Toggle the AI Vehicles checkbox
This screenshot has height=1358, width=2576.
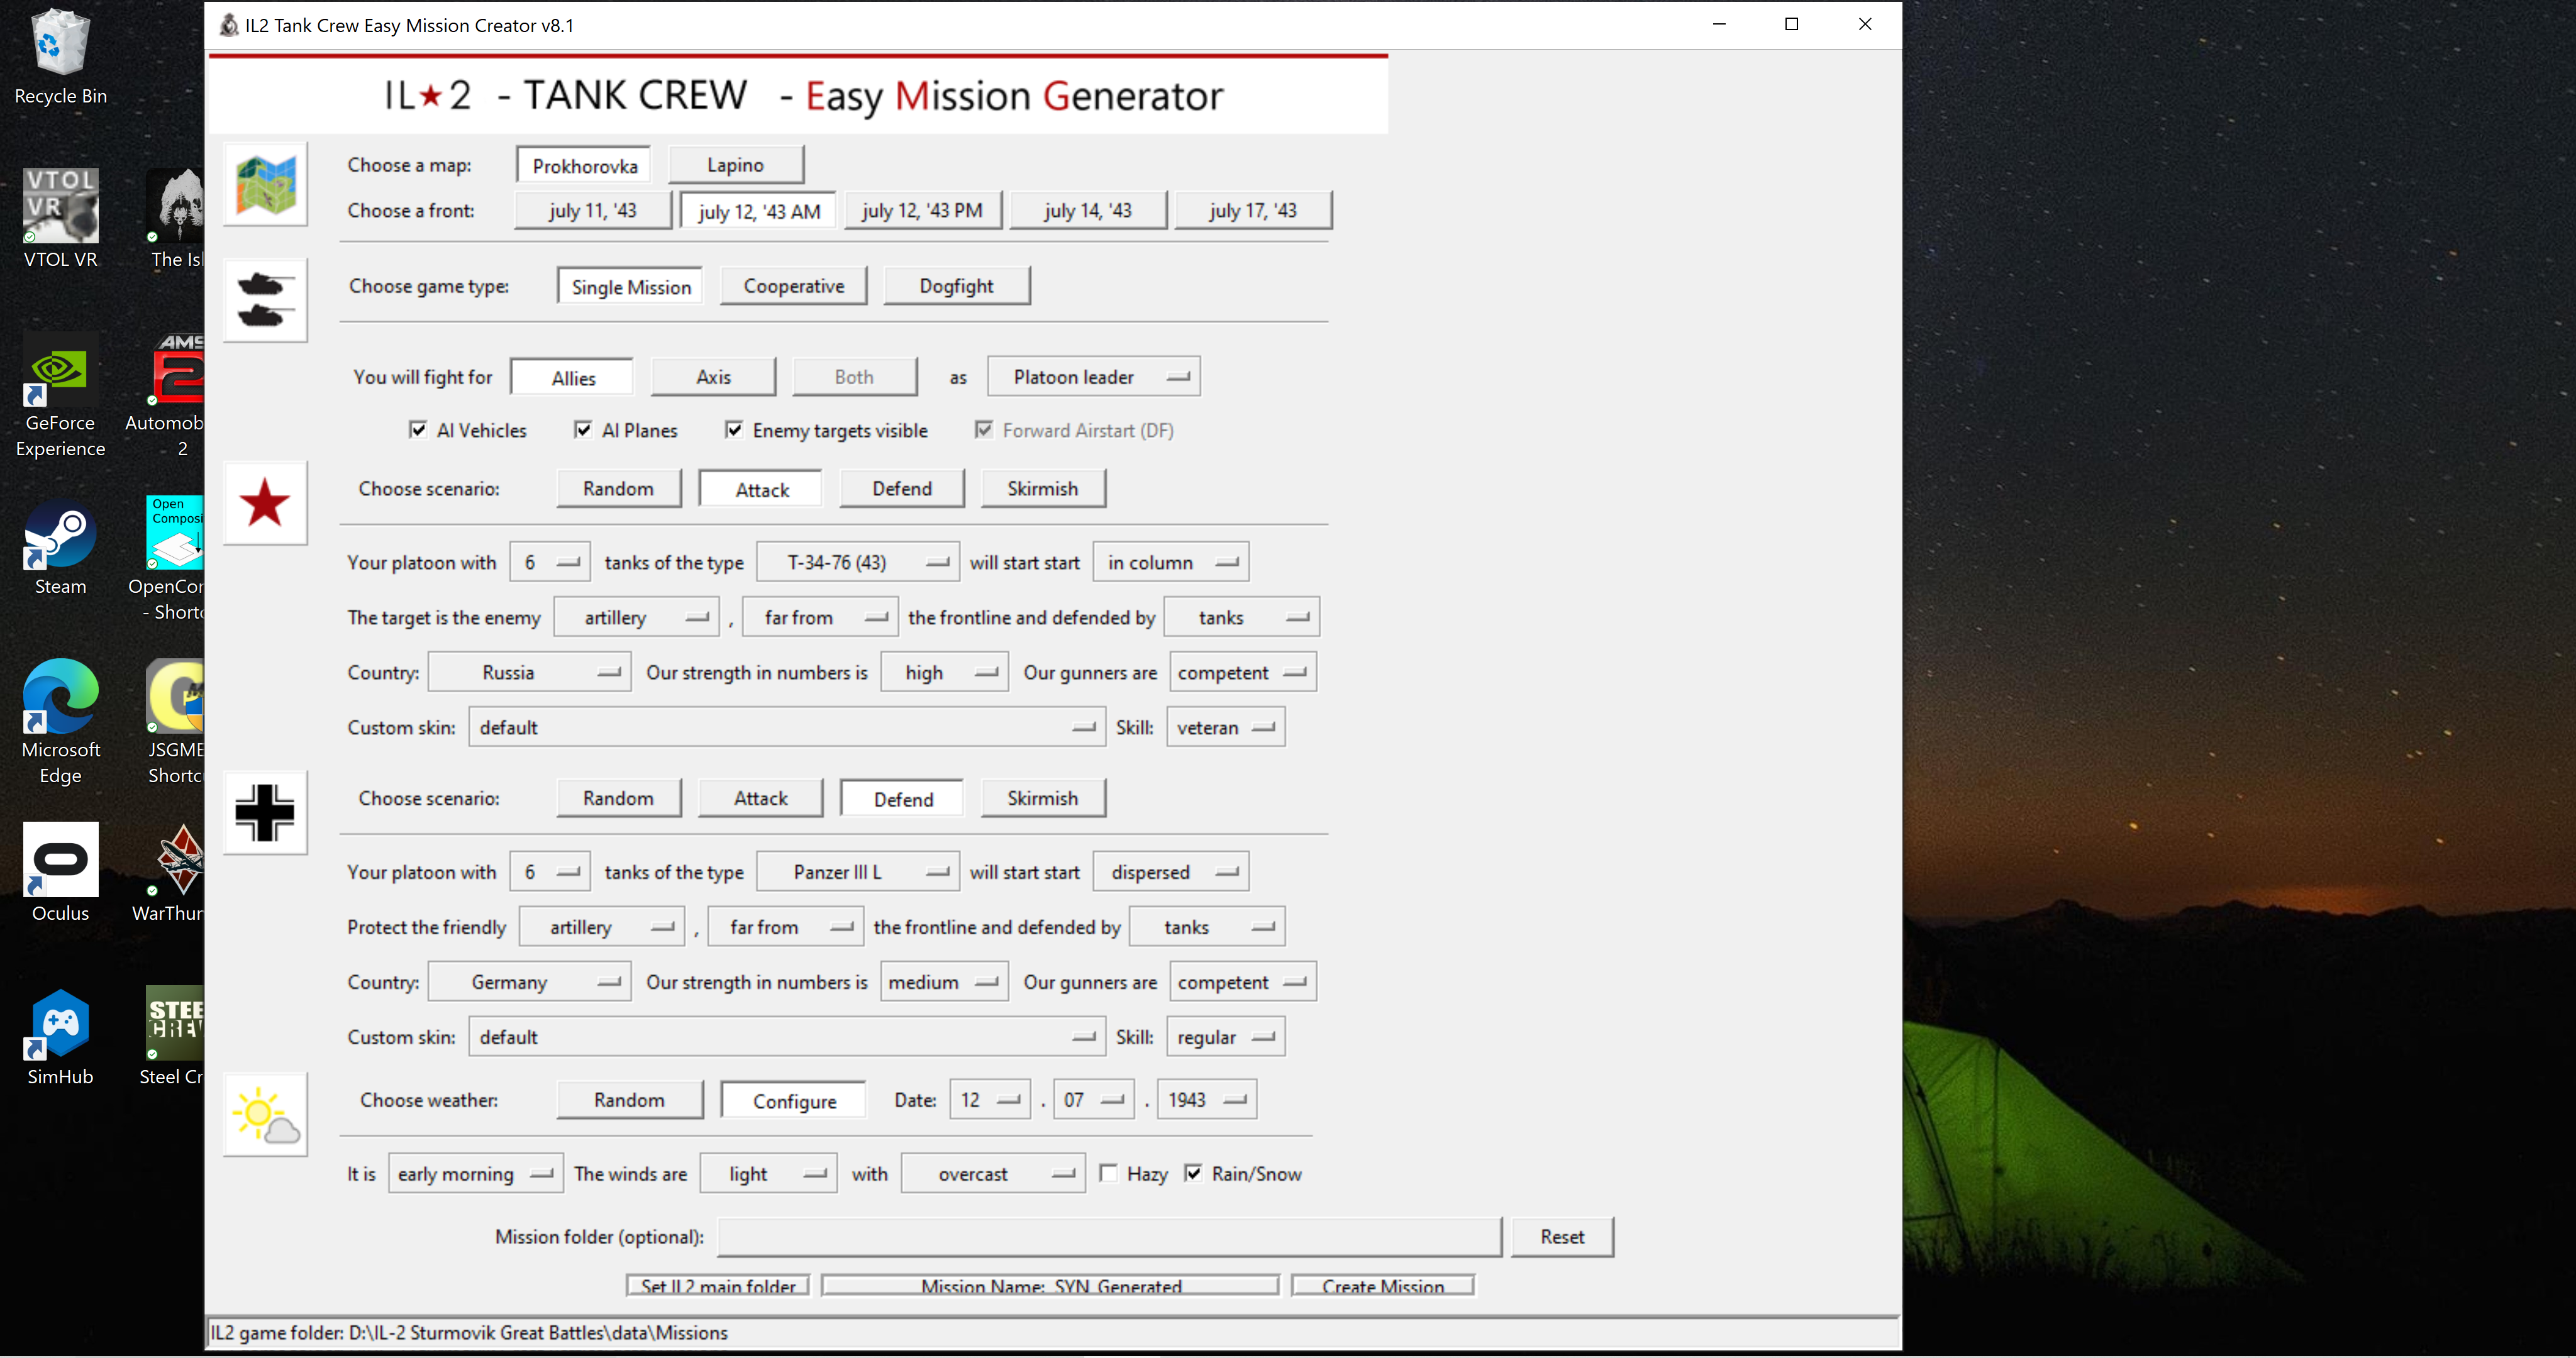[x=418, y=430]
